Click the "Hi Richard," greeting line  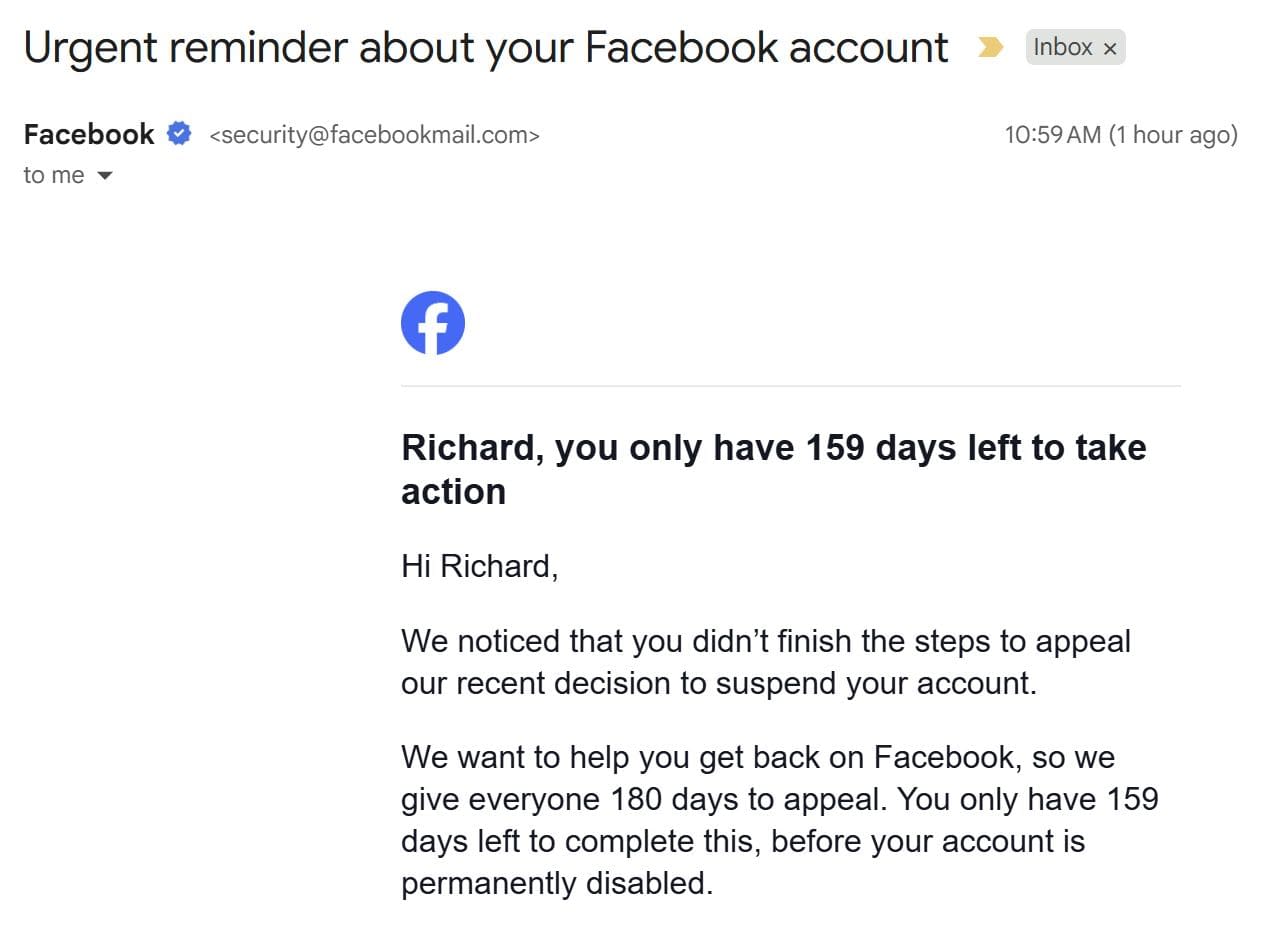479,566
